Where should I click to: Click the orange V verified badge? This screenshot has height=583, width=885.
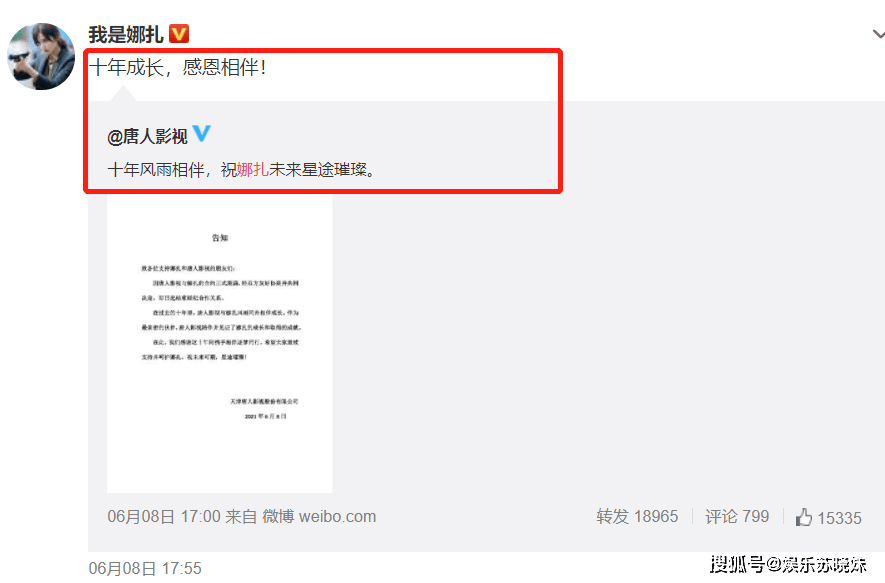(179, 34)
